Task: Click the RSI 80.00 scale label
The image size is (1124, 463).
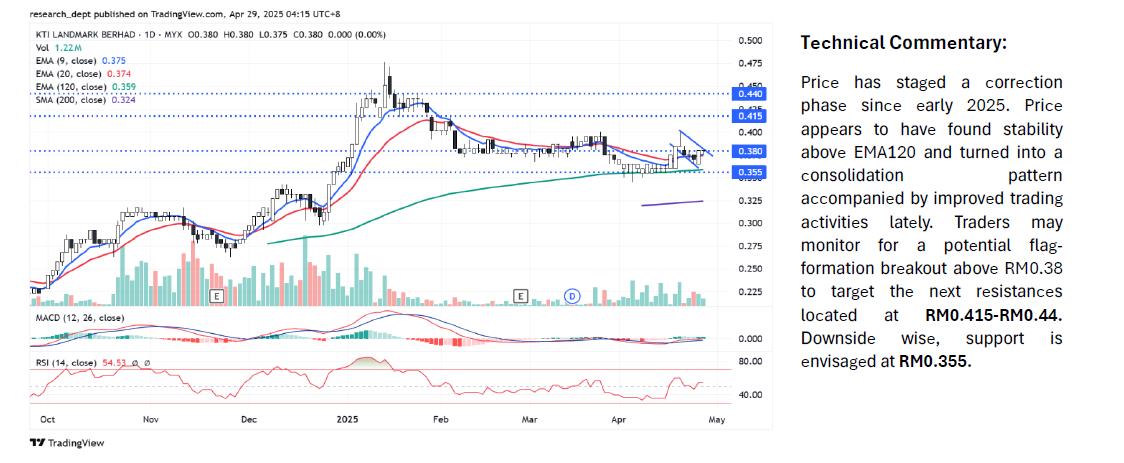Action: tap(749, 363)
